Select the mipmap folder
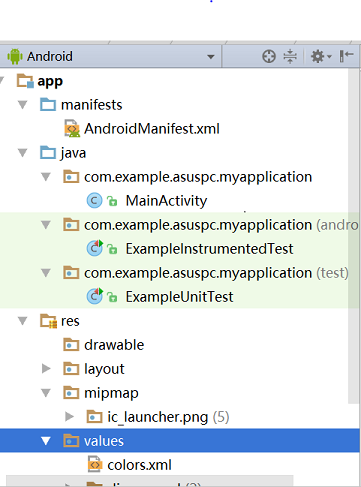This screenshot has height=487, width=361. (111, 393)
